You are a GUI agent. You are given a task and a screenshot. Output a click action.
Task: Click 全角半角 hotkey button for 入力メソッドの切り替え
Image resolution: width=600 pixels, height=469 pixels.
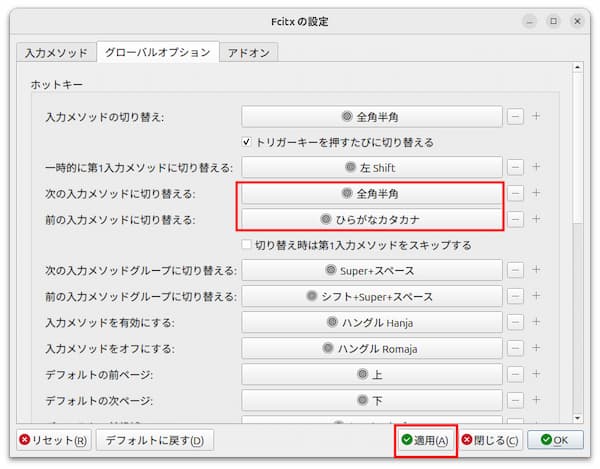(x=372, y=117)
